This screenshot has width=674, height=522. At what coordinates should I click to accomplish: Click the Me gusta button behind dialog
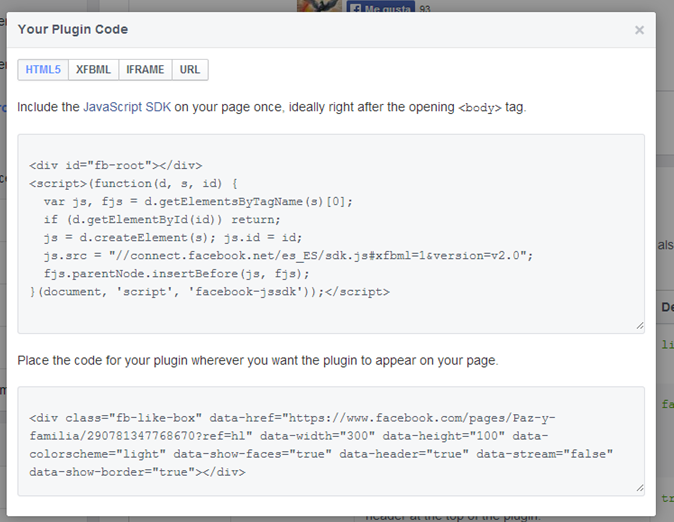tap(381, 8)
